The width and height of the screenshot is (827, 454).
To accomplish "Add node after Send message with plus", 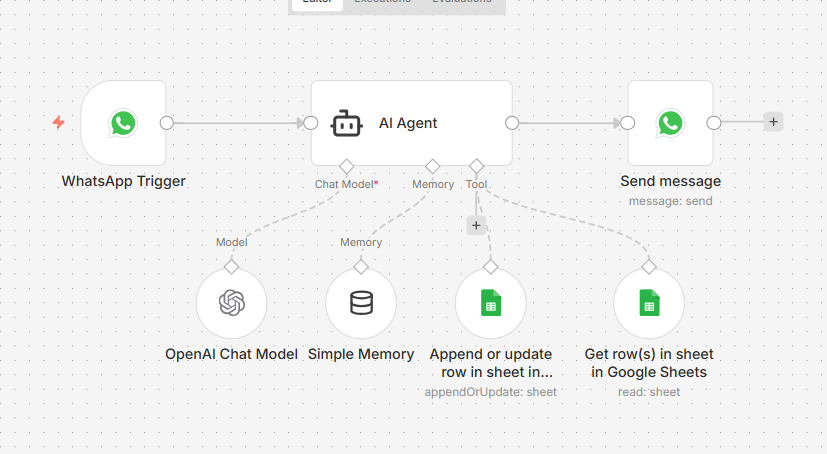I will tap(773, 122).
